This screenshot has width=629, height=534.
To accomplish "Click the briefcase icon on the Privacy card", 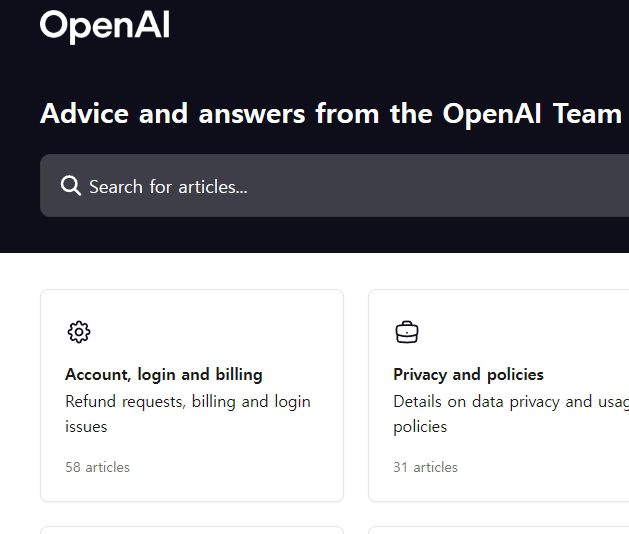I will point(407,332).
